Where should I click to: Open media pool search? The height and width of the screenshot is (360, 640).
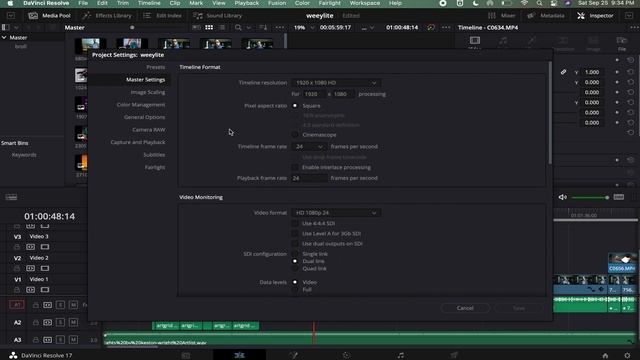pyautogui.click(x=238, y=27)
